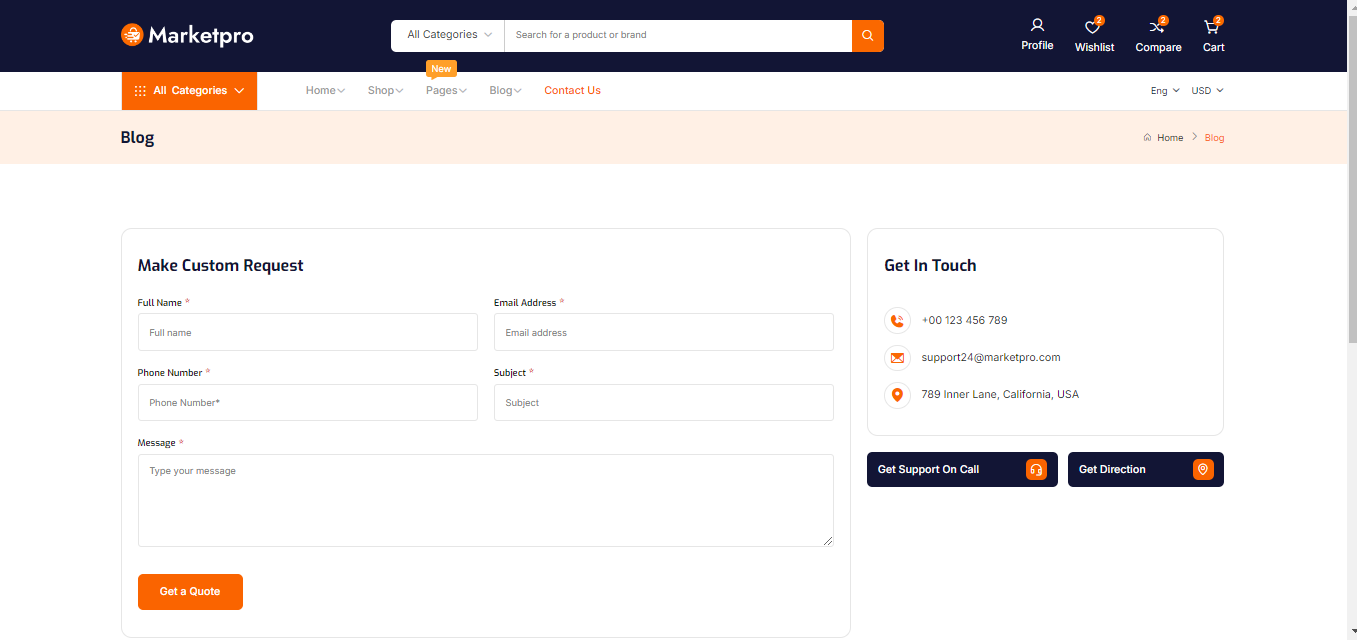Focus the Email Address input field

(x=663, y=333)
